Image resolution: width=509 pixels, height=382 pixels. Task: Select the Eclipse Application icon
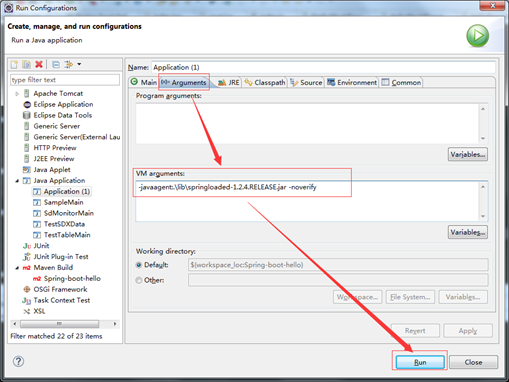pyautogui.click(x=27, y=105)
